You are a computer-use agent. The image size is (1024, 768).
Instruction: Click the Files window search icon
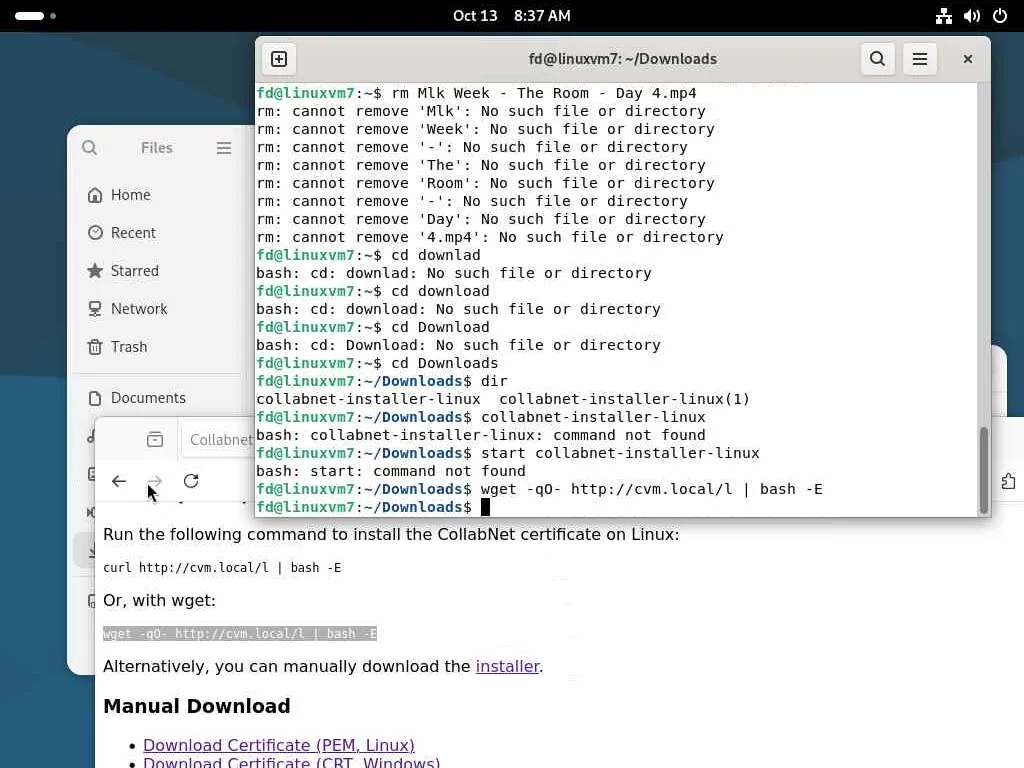(x=89, y=148)
